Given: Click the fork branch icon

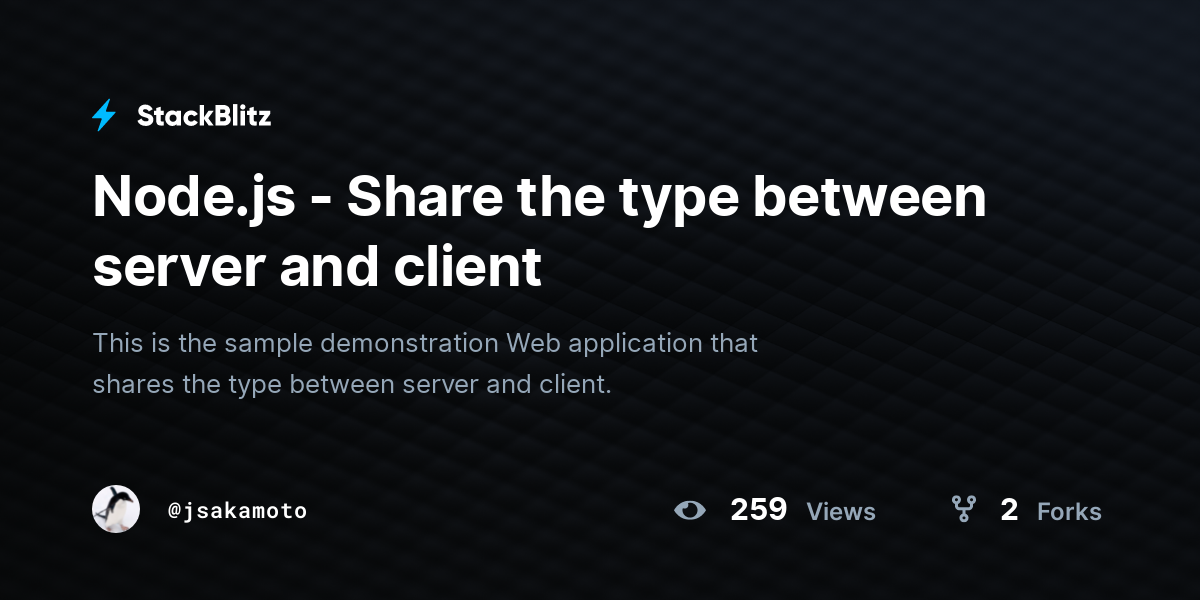Looking at the screenshot, I should tap(964, 510).
